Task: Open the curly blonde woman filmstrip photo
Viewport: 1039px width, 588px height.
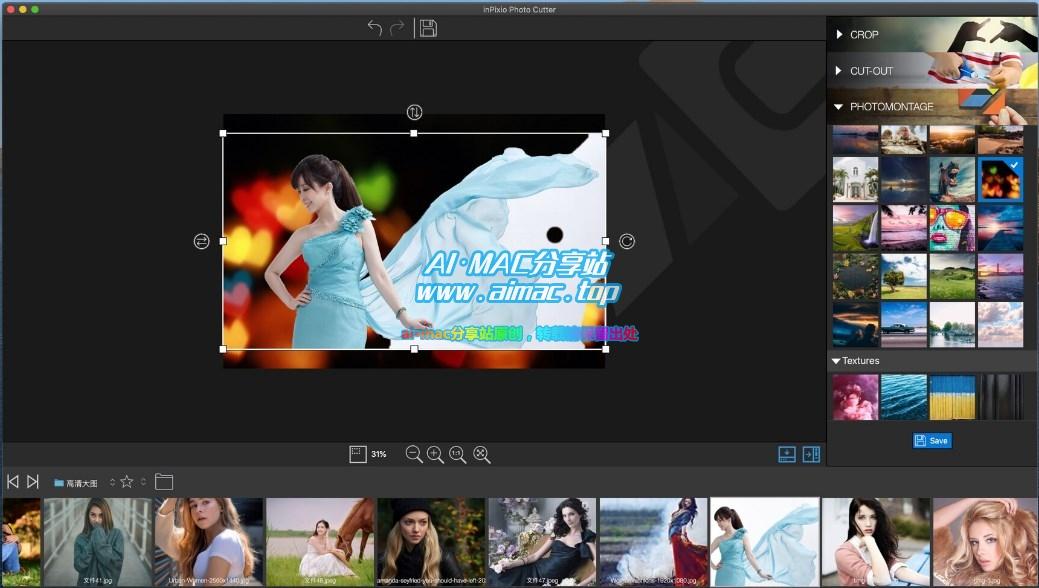Action: click(986, 542)
